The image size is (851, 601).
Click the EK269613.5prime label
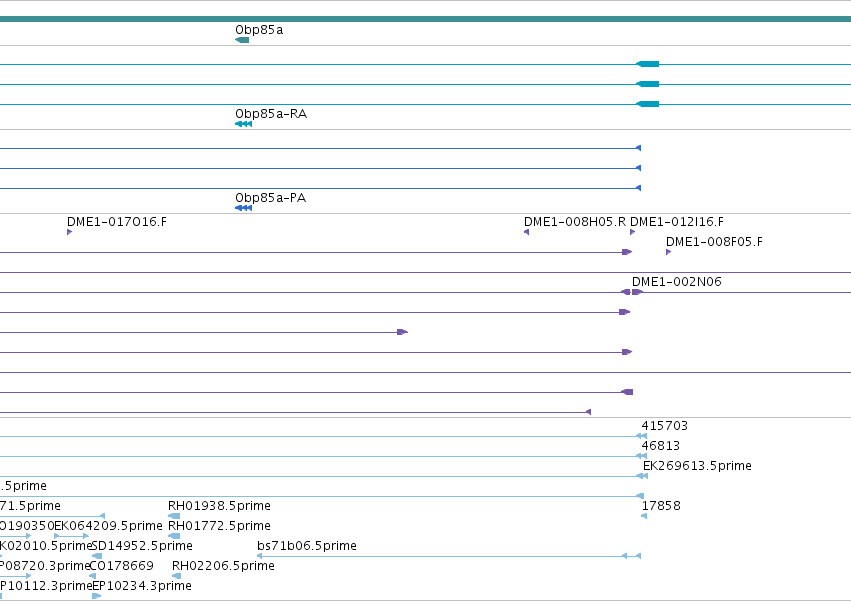point(697,466)
